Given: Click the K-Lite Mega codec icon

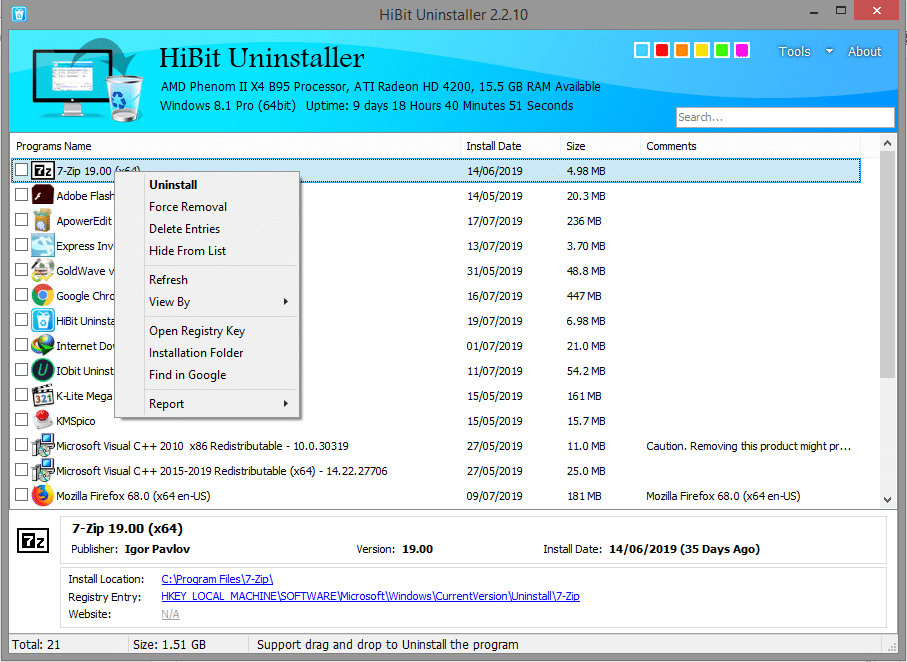Looking at the screenshot, I should (43, 395).
